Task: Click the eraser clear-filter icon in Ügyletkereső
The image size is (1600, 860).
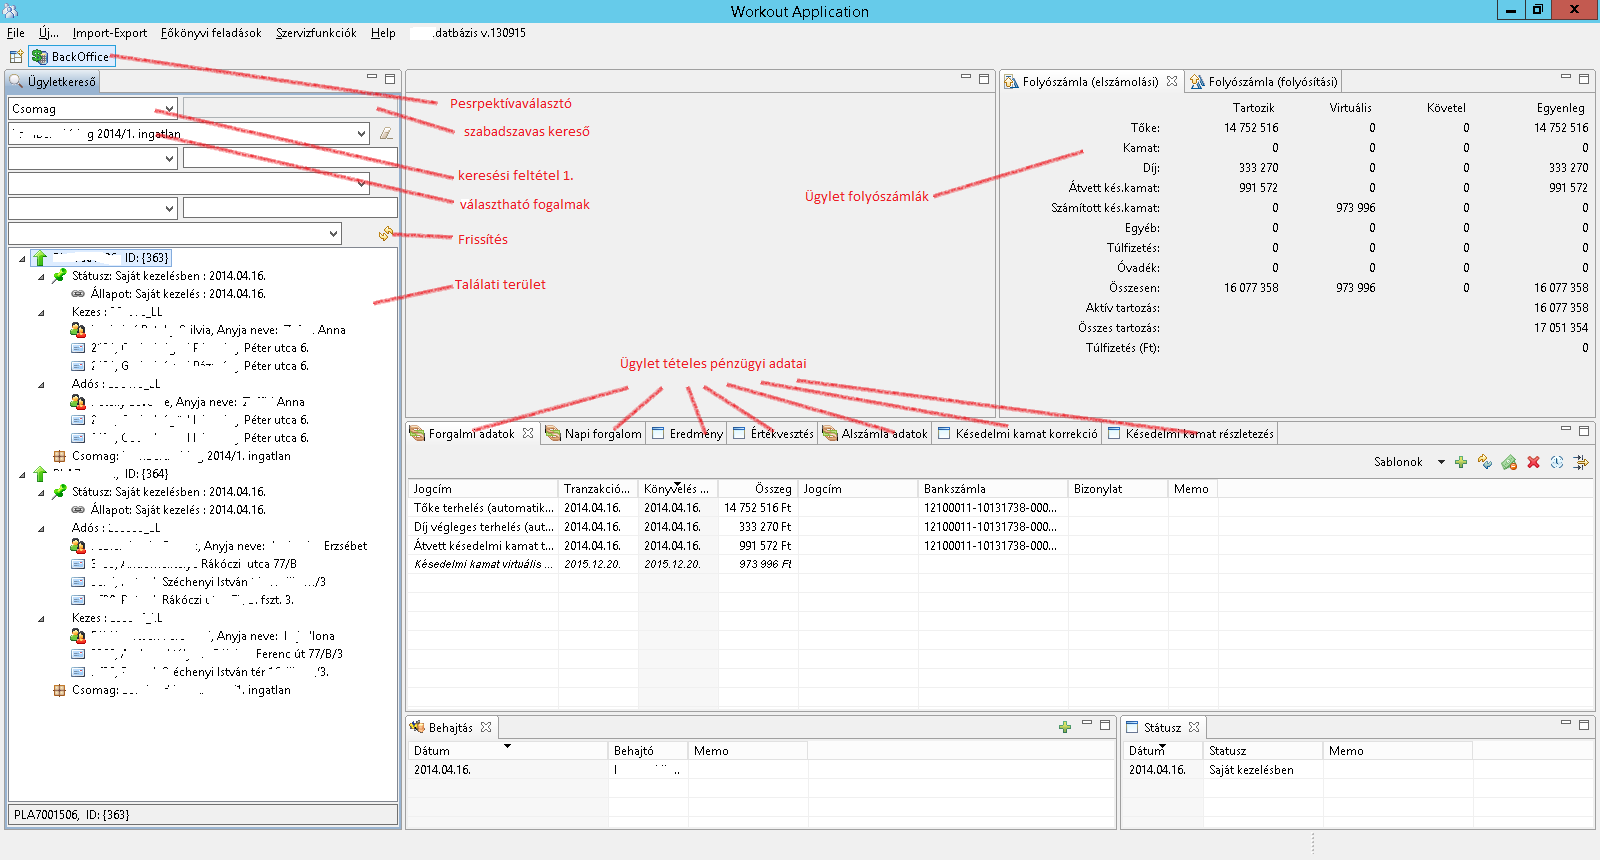Action: pyautogui.click(x=386, y=133)
